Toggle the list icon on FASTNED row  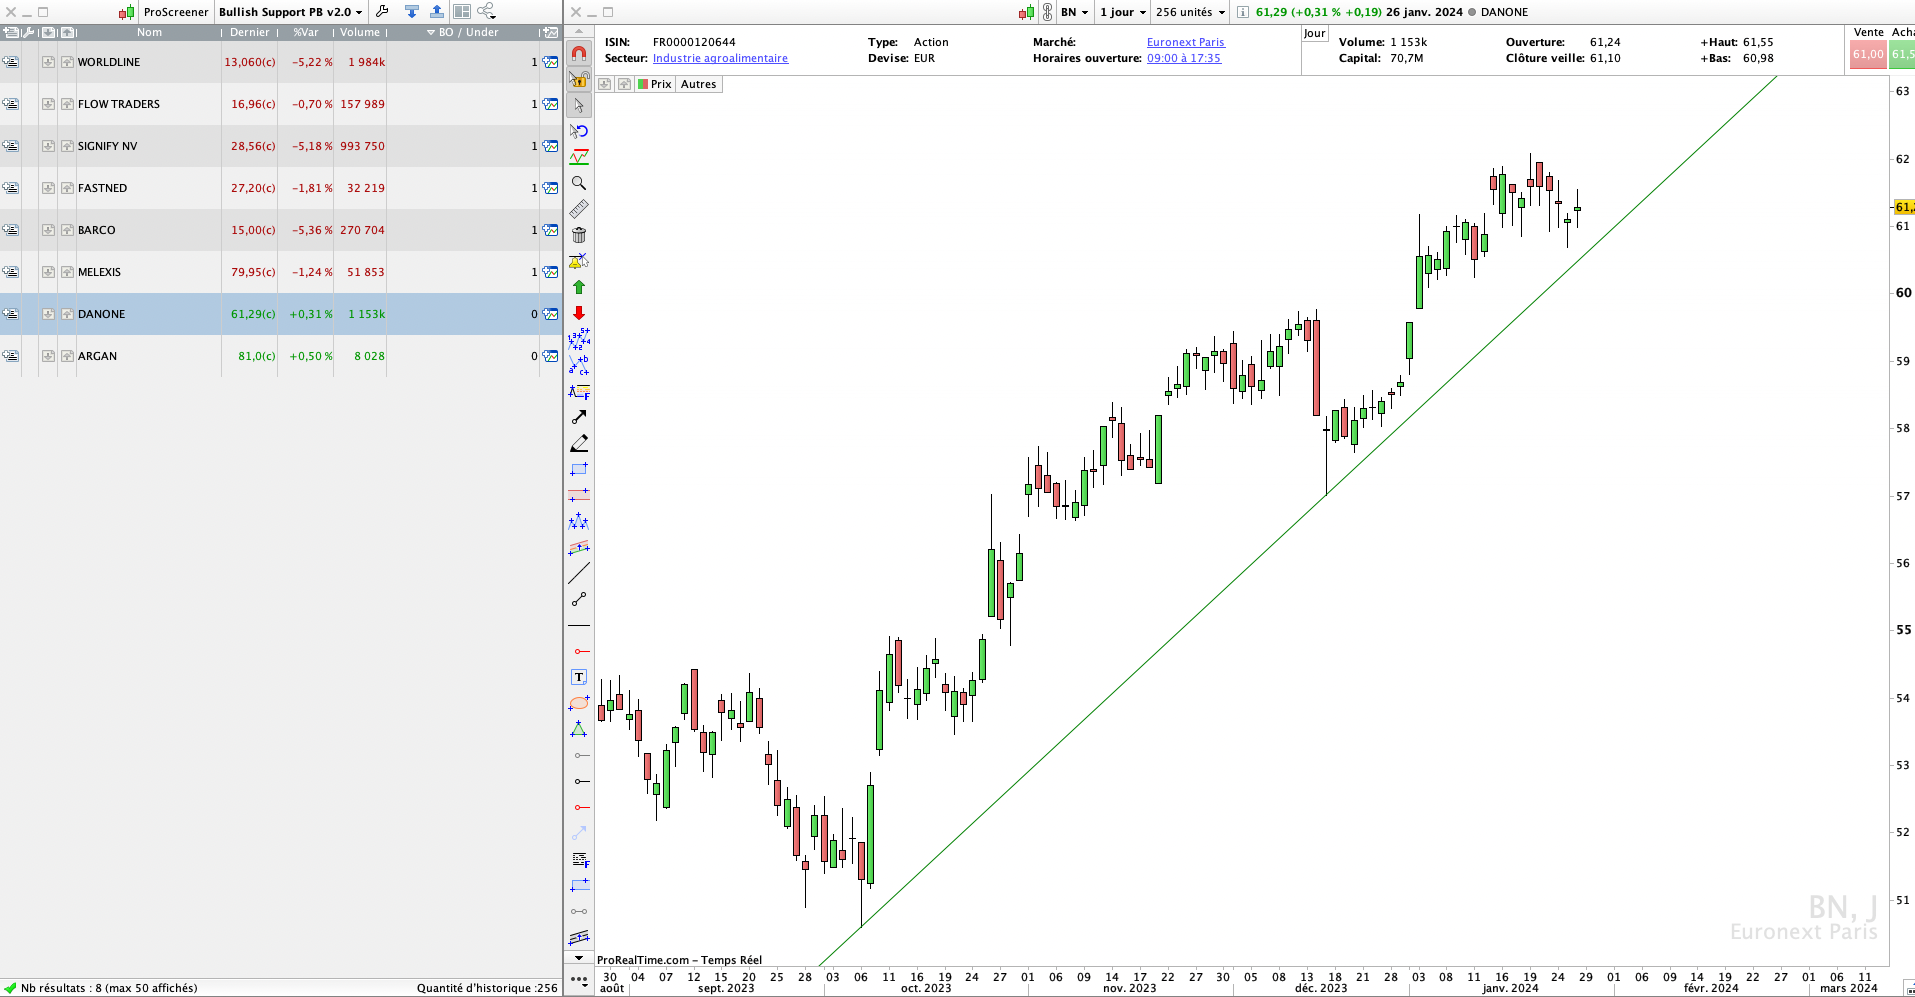tap(10, 188)
